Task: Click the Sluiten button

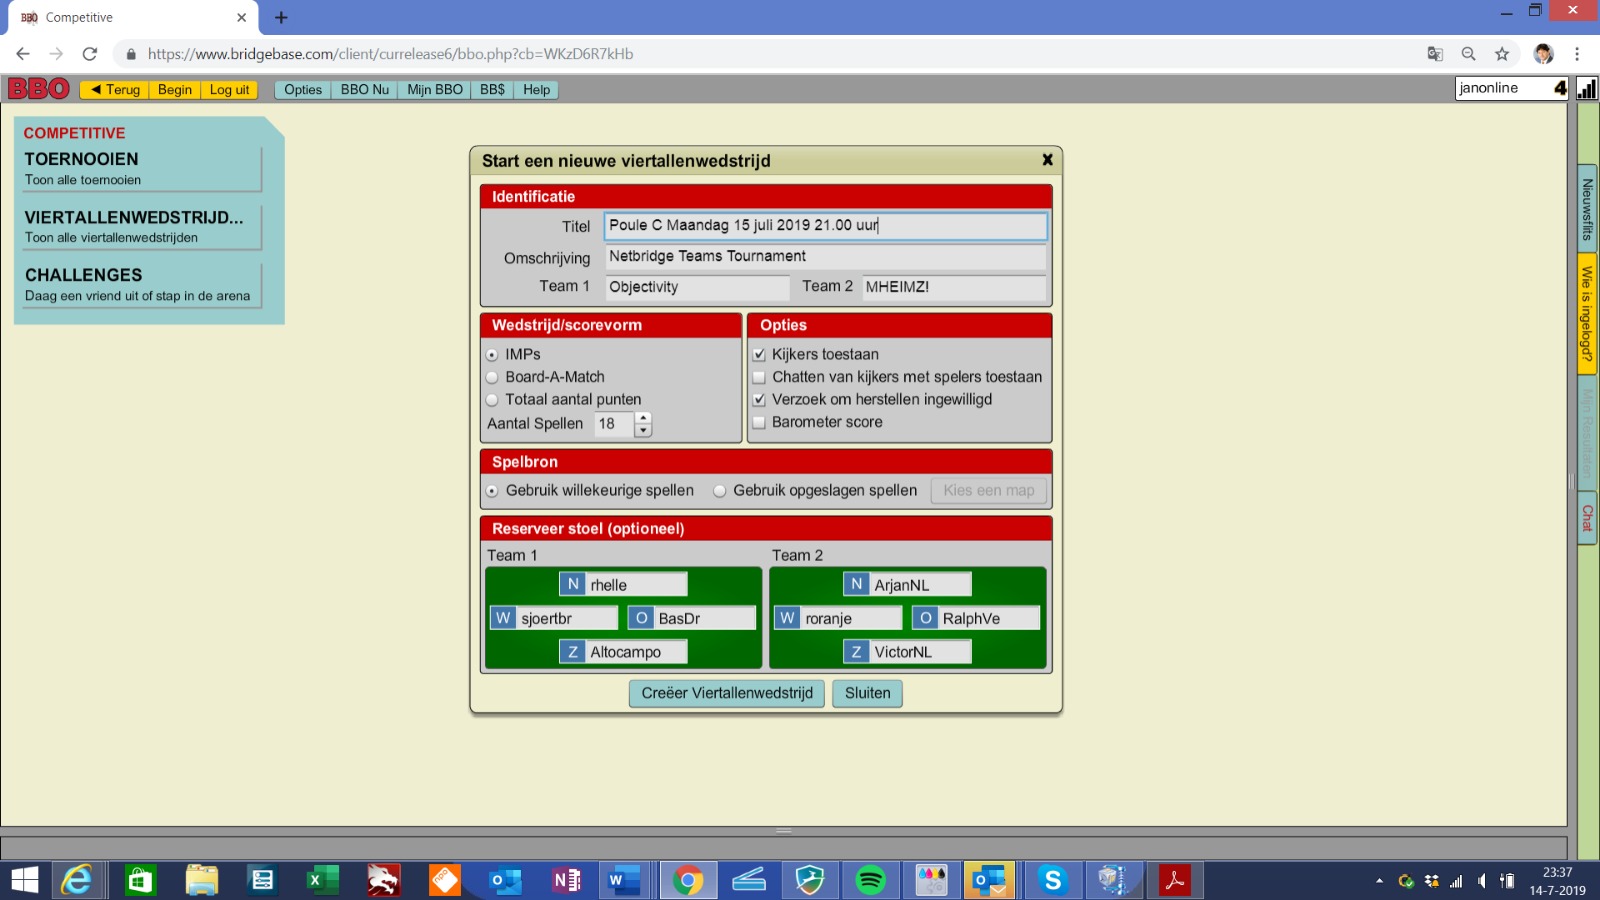Action: [x=867, y=693]
